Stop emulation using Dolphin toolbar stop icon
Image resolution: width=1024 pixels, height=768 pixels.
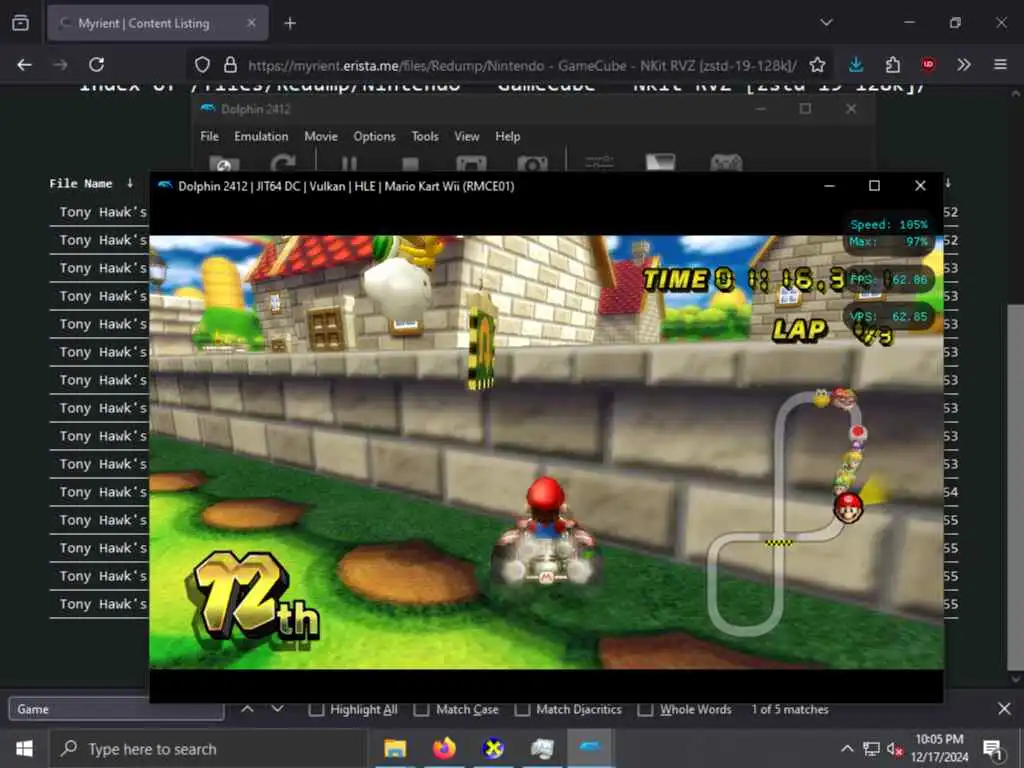410,165
